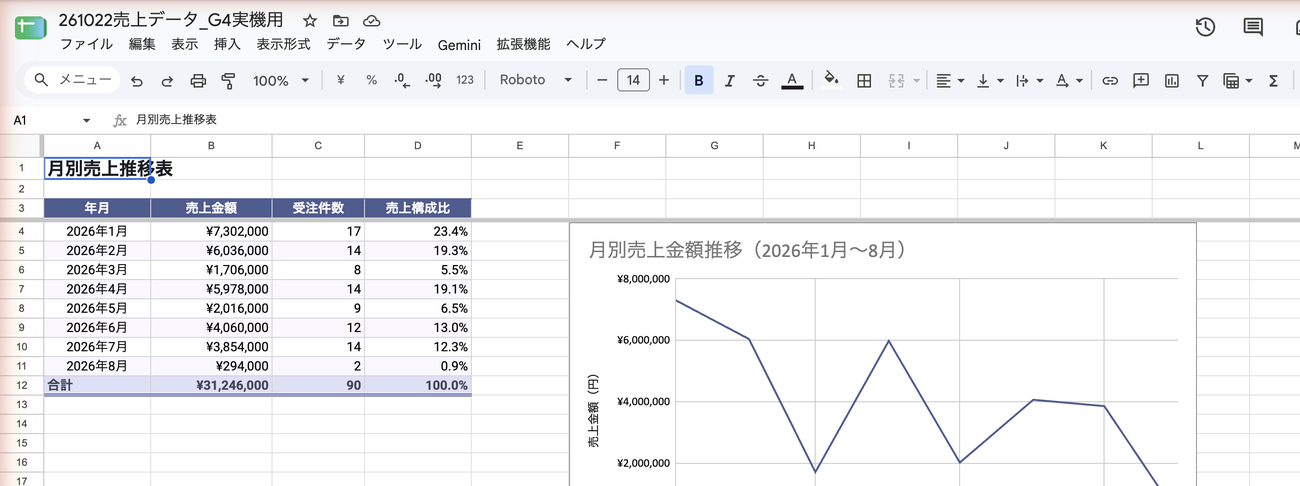Increase decimal places
1300x486 pixels.
point(433,80)
